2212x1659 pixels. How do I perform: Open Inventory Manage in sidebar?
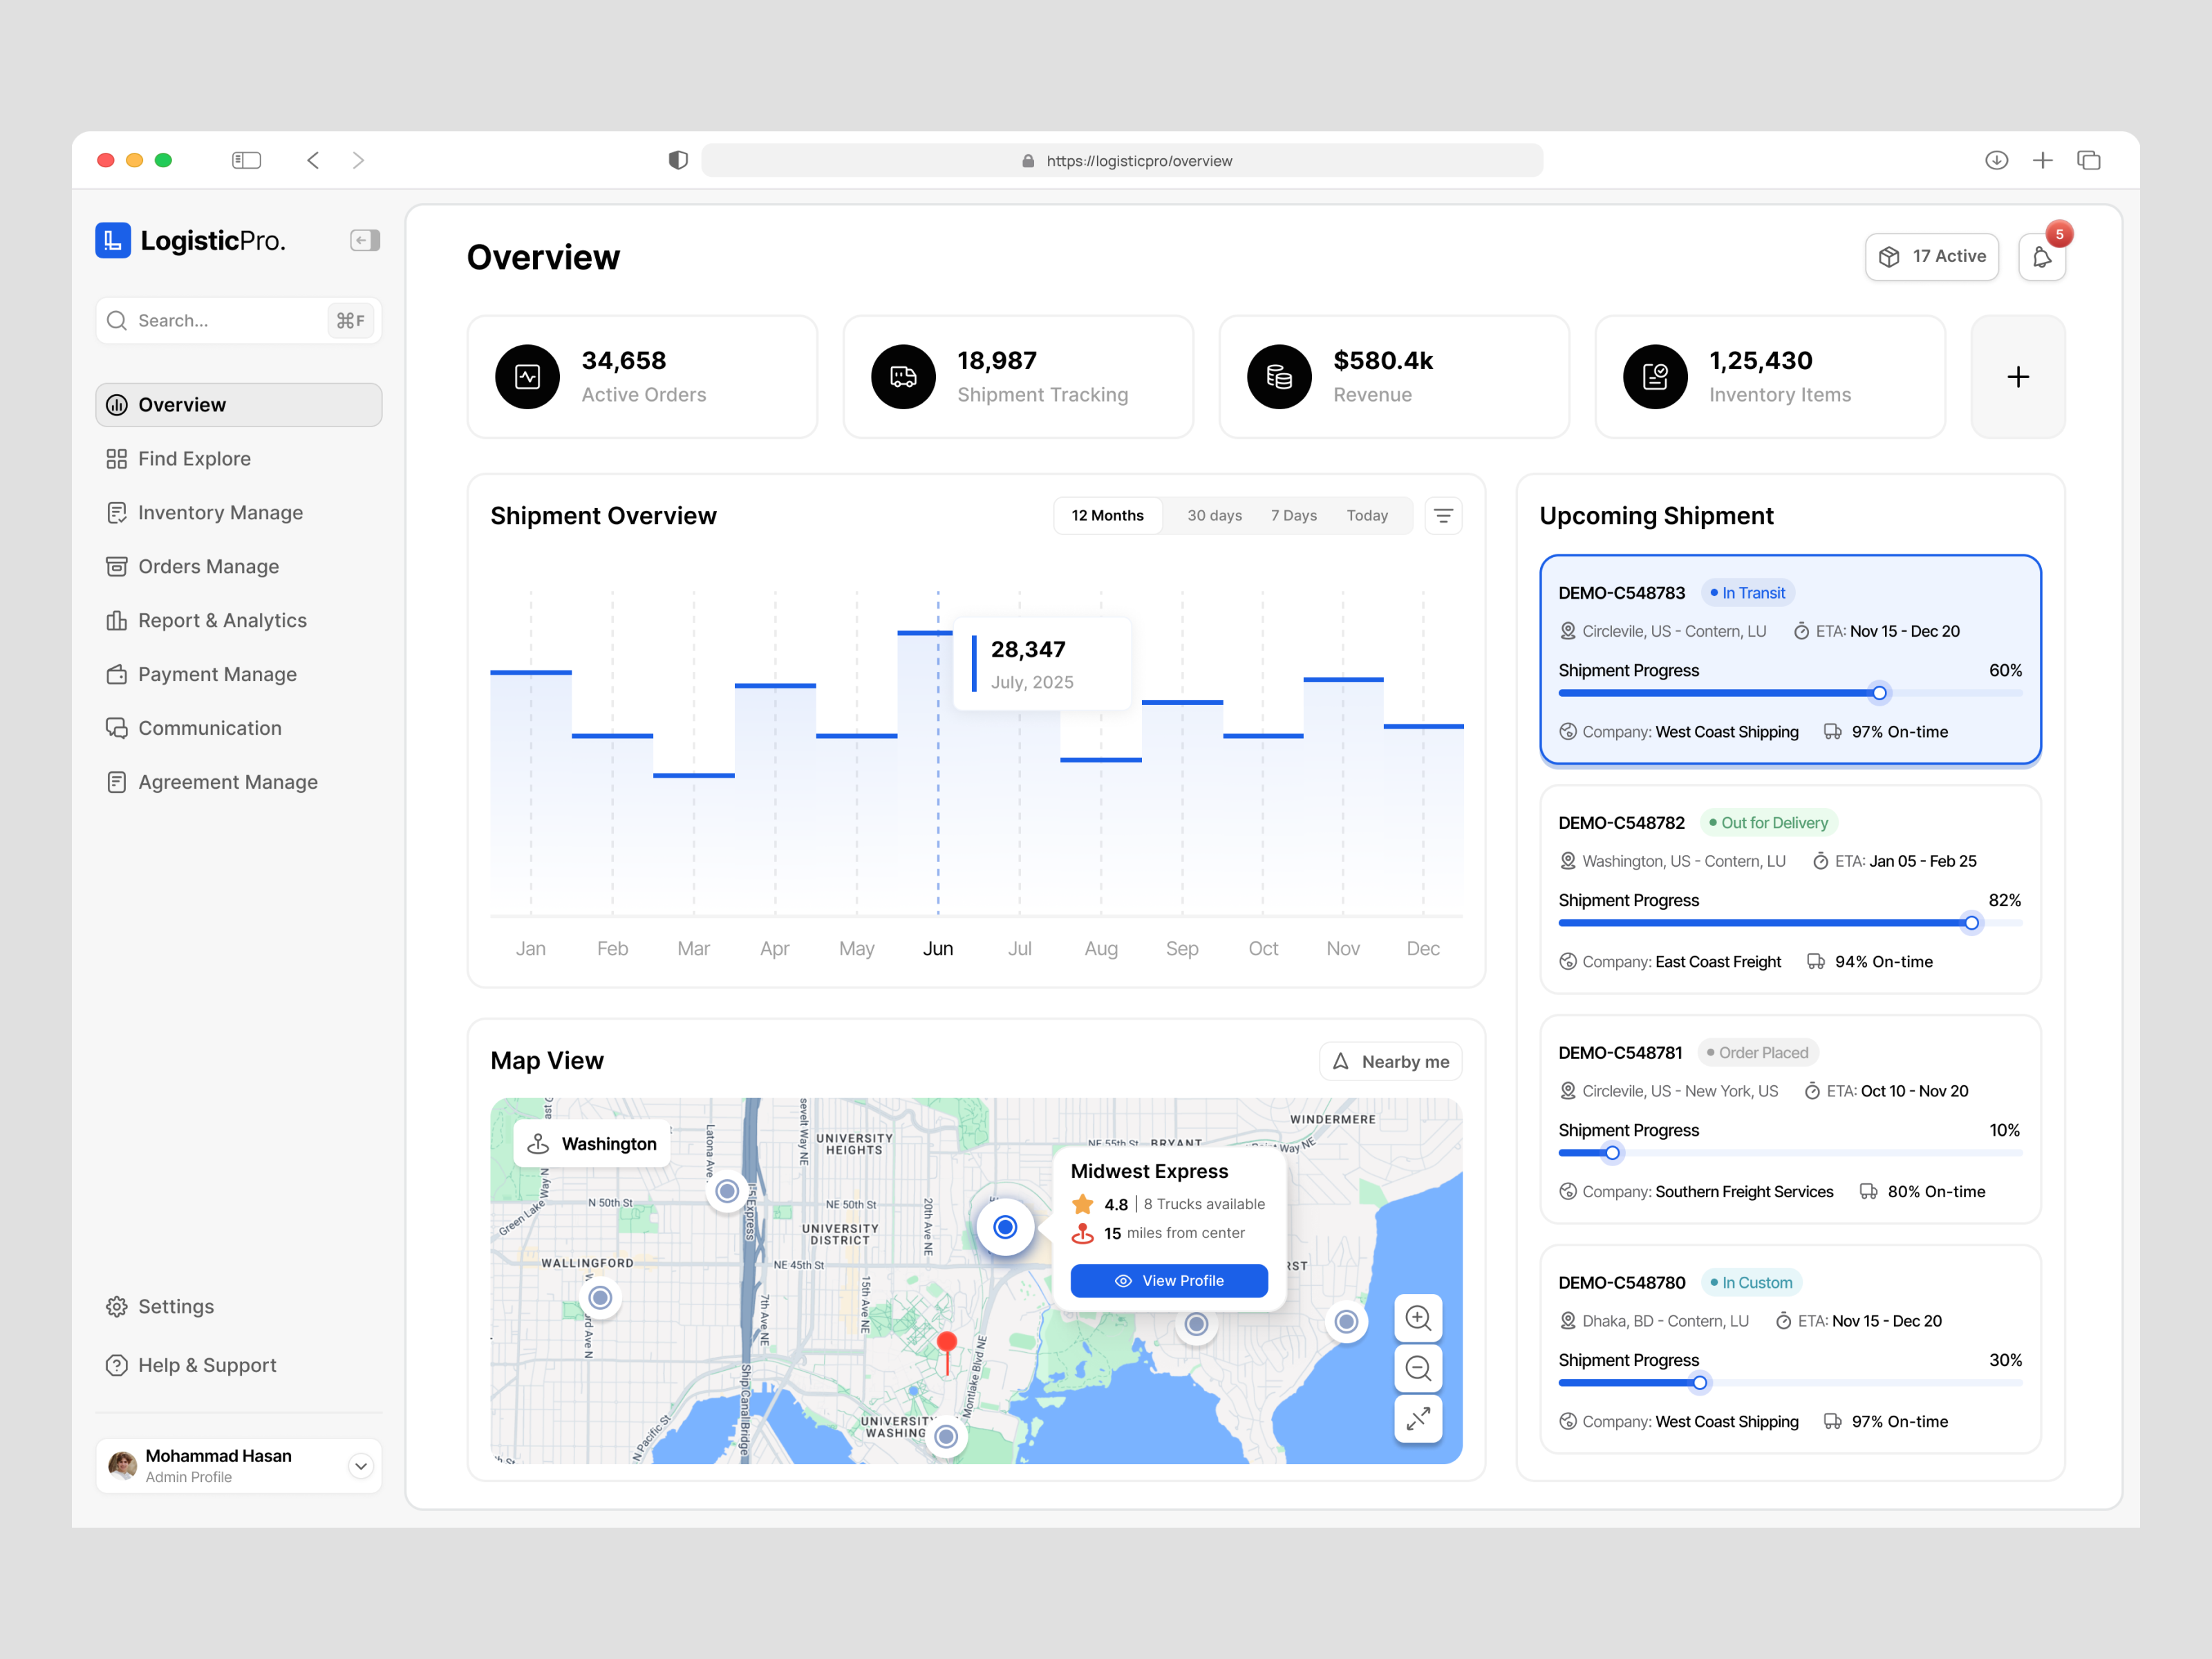click(220, 513)
